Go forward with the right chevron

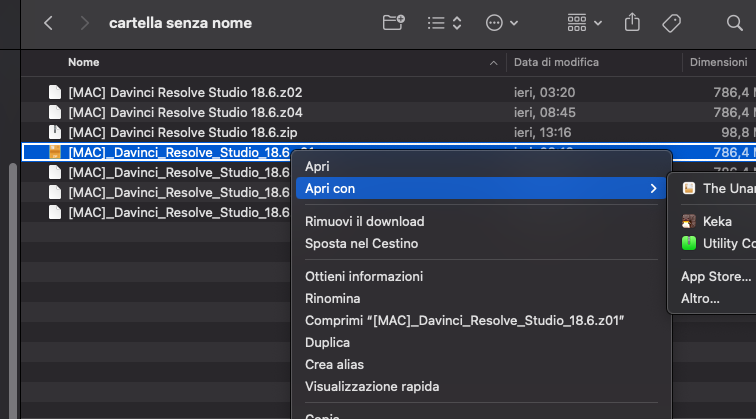[x=85, y=23]
